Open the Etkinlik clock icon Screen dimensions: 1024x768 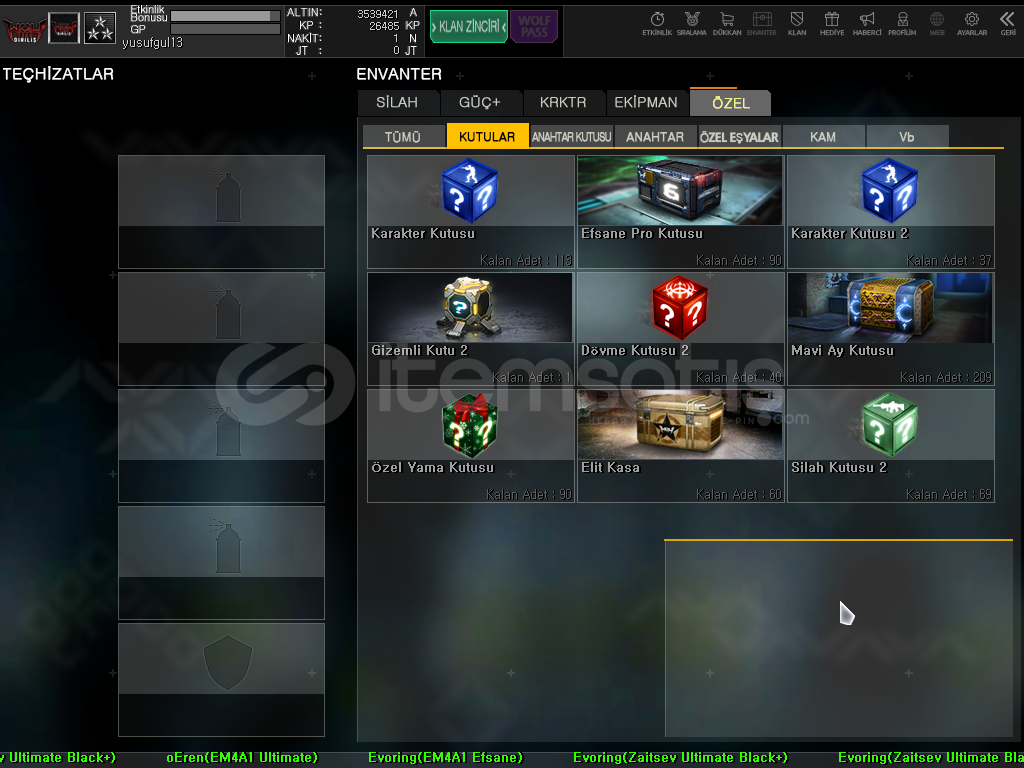(x=657, y=24)
